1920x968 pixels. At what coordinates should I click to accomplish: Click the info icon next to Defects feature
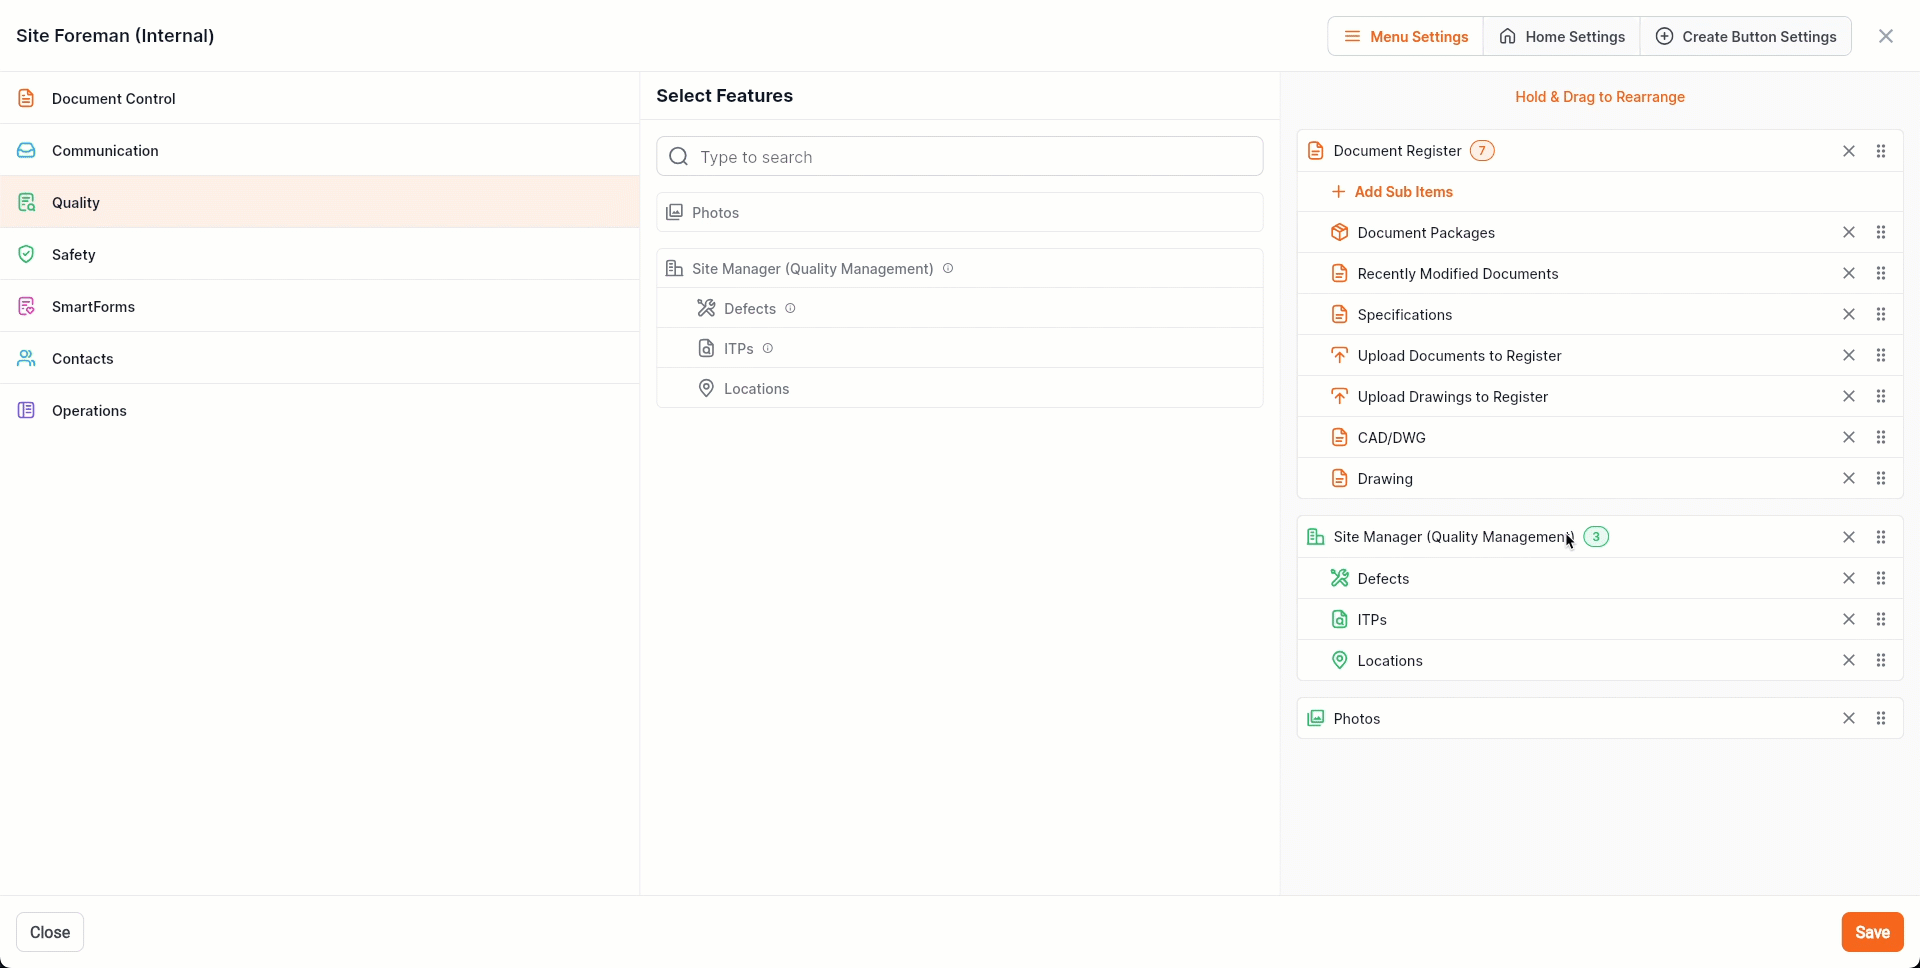pyautogui.click(x=790, y=308)
